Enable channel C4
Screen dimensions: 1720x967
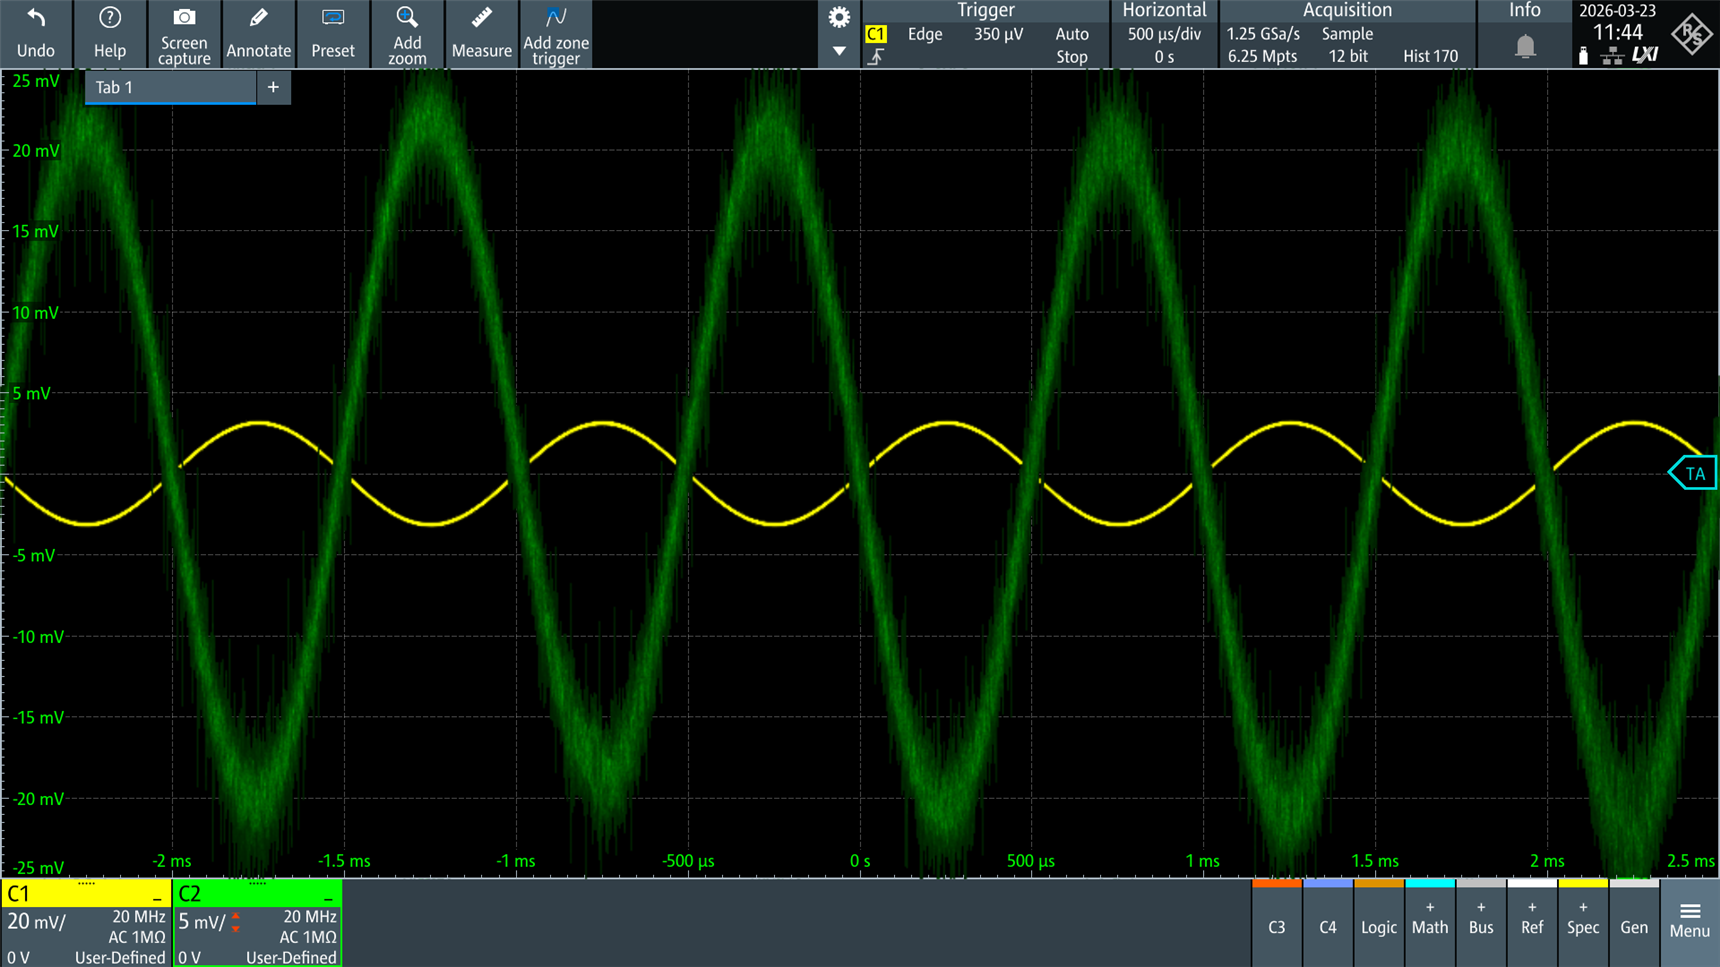click(1327, 926)
